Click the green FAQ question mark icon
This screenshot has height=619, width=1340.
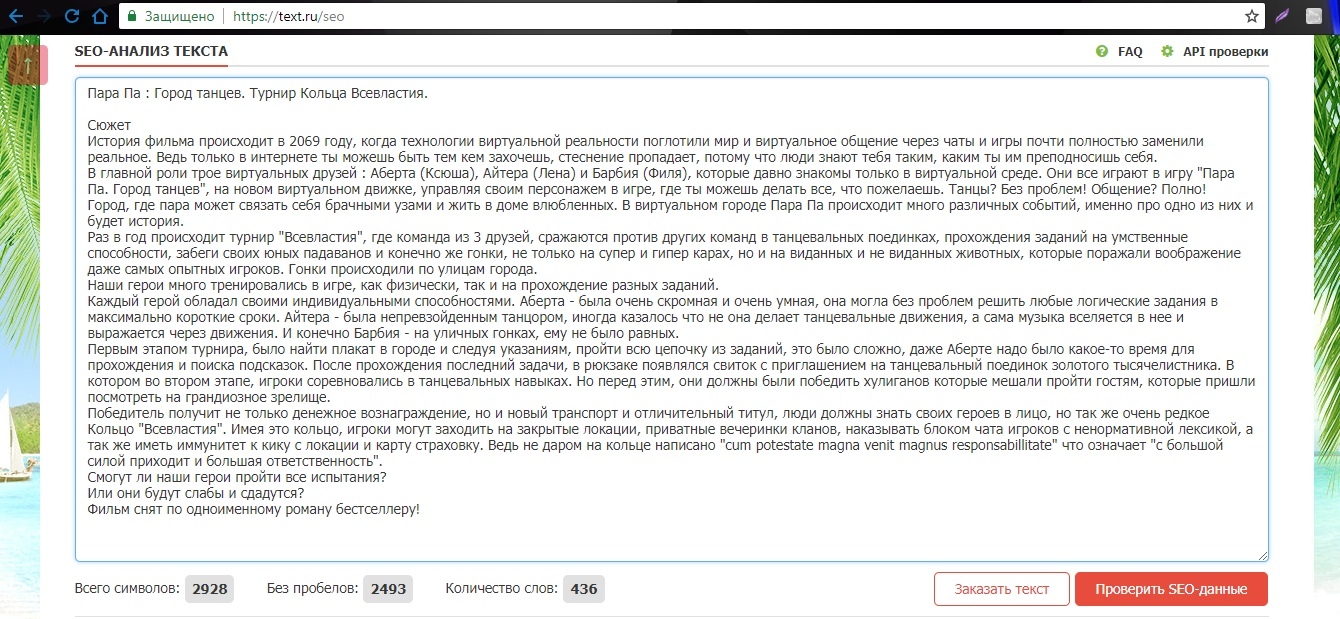pyautogui.click(x=1102, y=51)
